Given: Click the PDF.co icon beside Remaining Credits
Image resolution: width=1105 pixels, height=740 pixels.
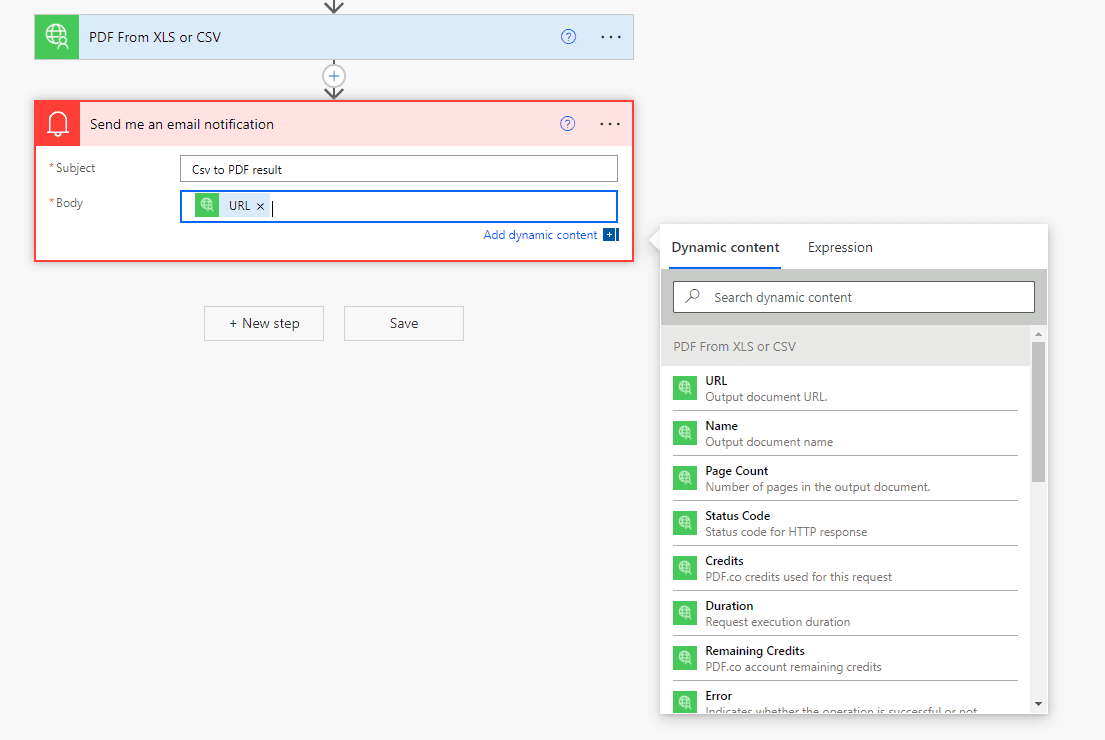Looking at the screenshot, I should coord(685,657).
